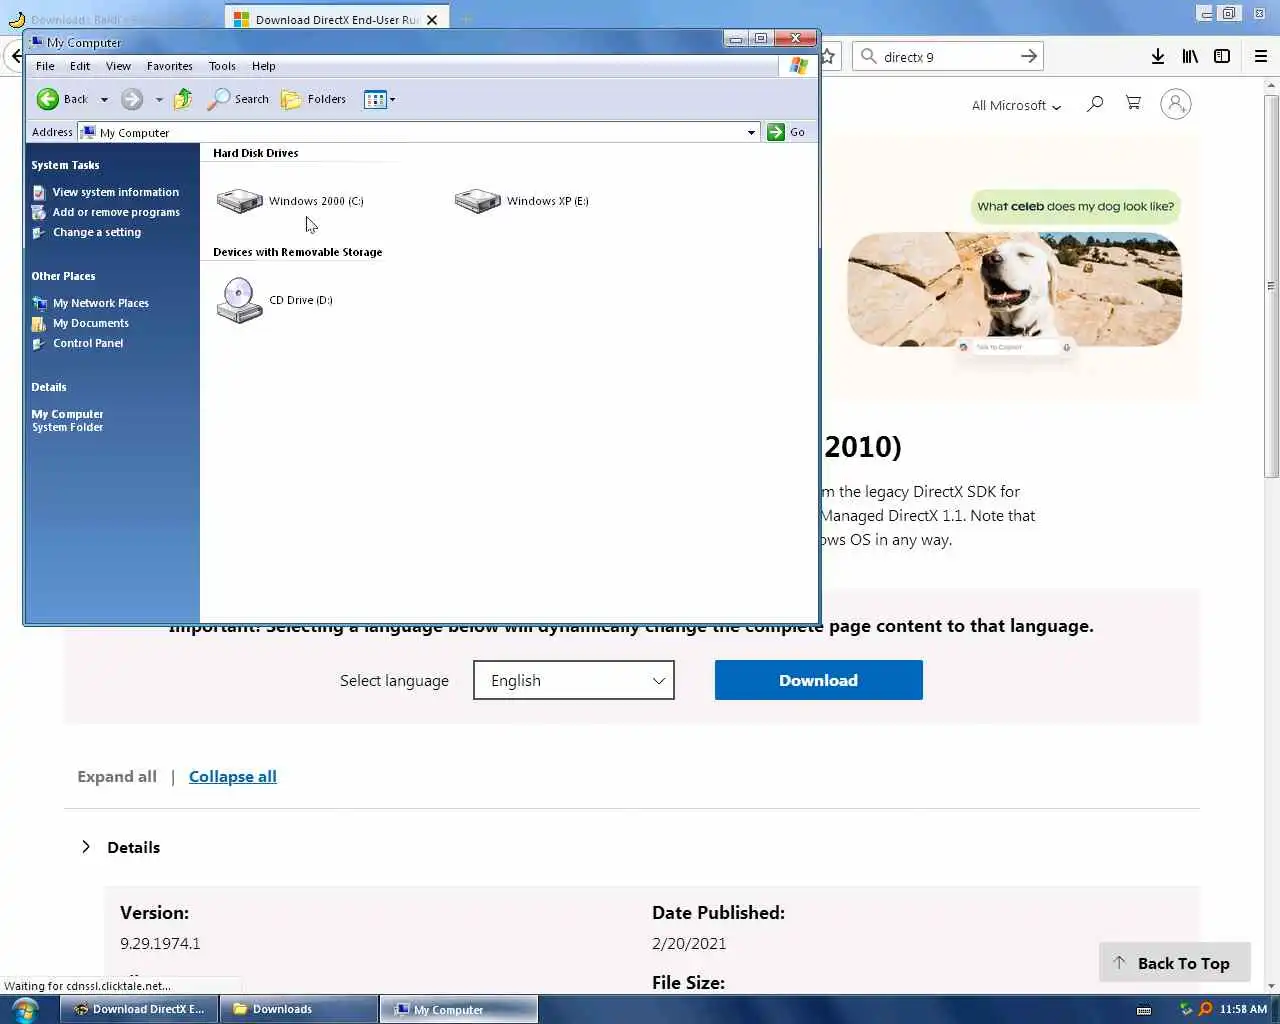Screen dimensions: 1280x1024
Task: Open the browser downloads arrow icon
Action: pos(1158,57)
